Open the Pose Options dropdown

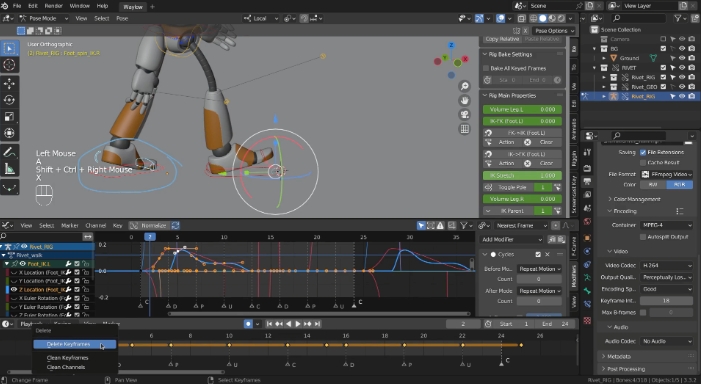pyautogui.click(x=553, y=31)
